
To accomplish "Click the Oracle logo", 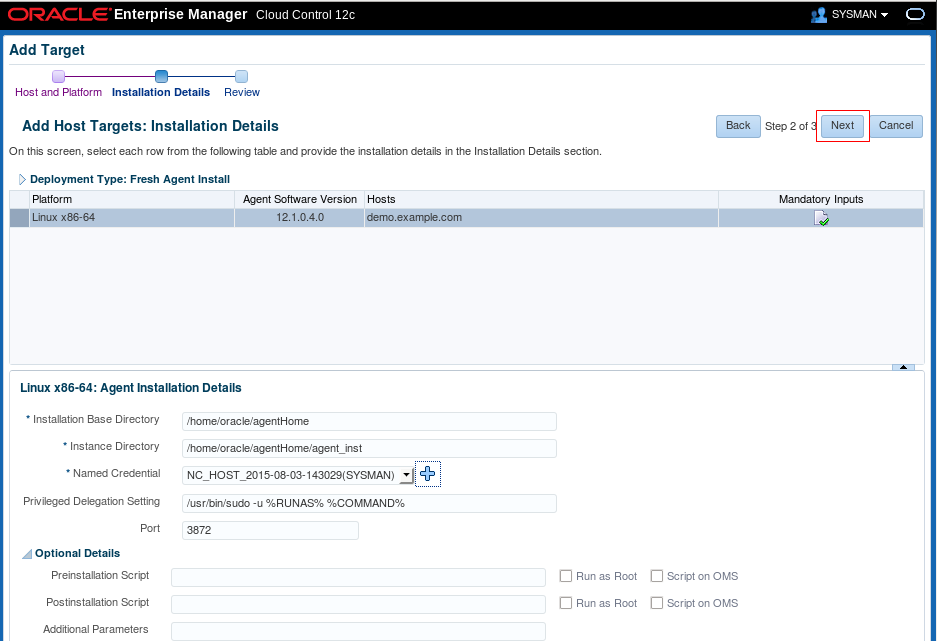I will [x=60, y=14].
